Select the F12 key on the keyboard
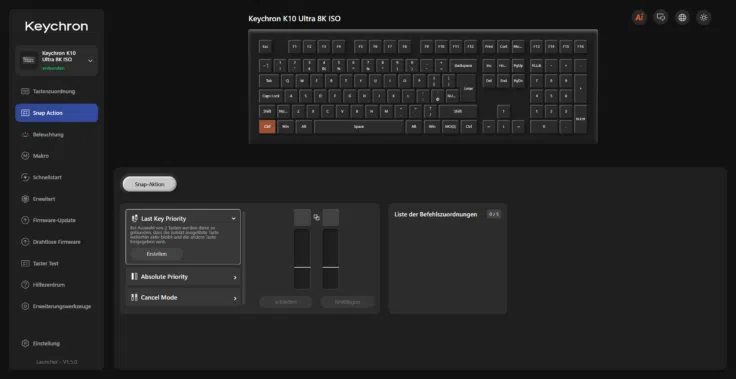 [471, 46]
